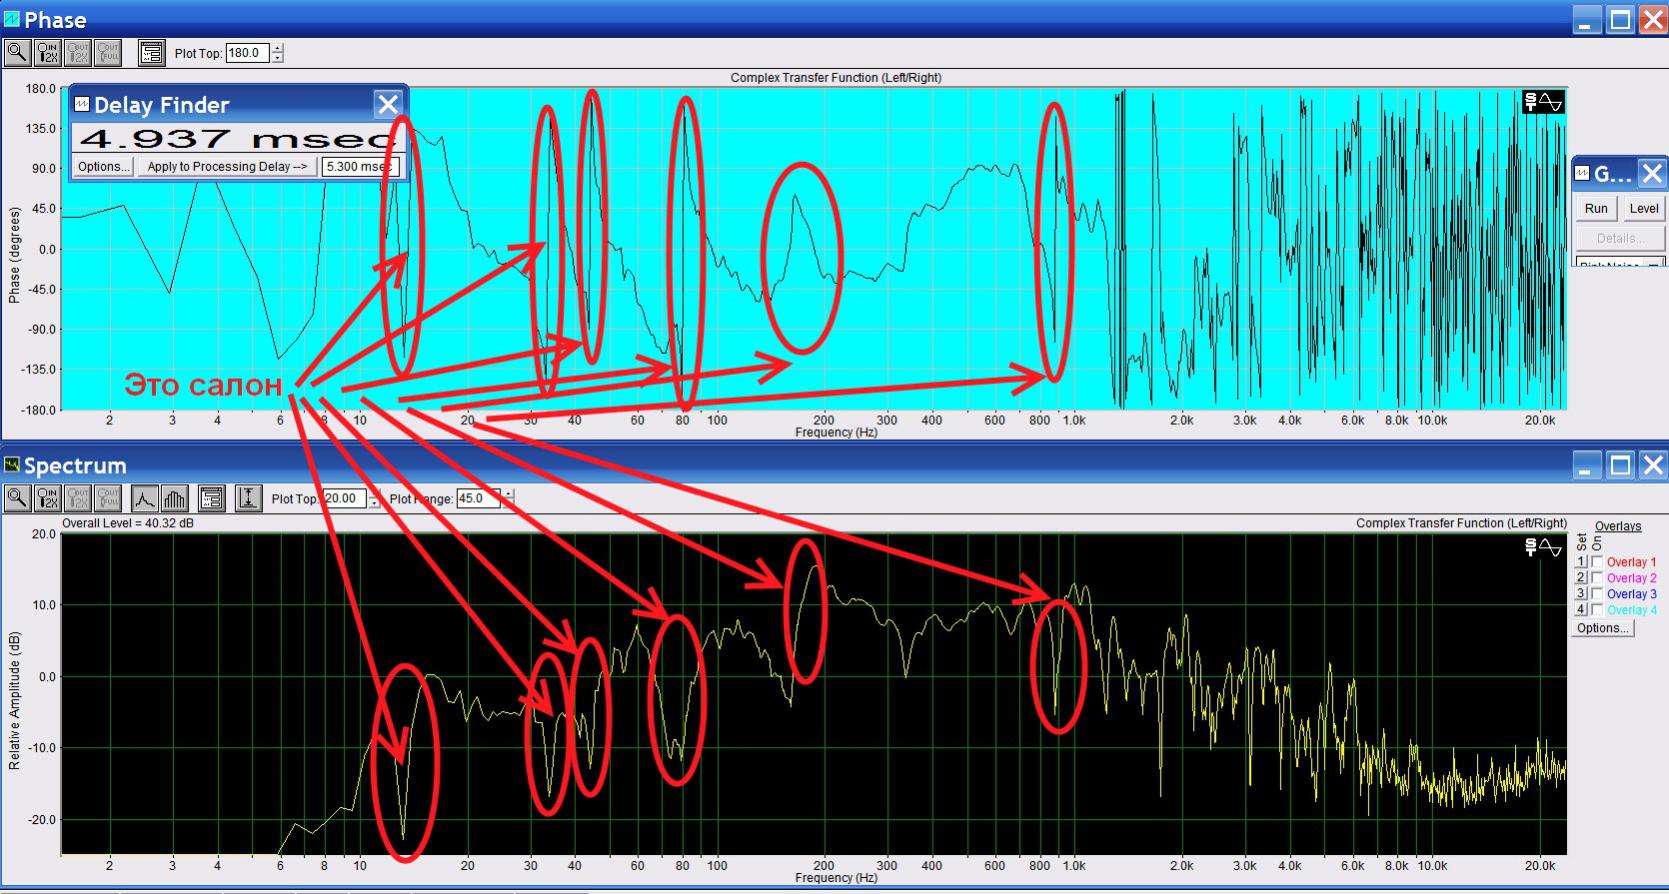Click the Spectrum Plot Range input field
1669x894 pixels.
click(476, 498)
